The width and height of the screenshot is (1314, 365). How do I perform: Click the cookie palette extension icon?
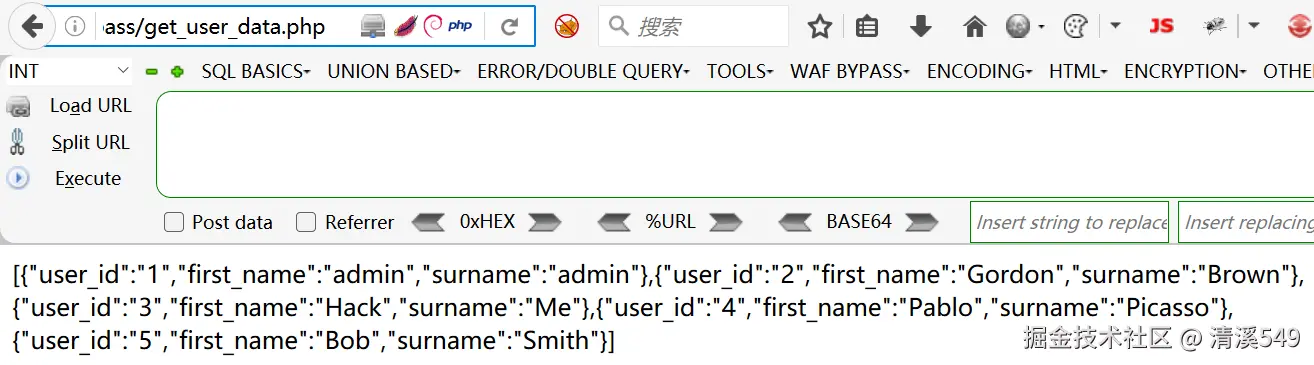coord(1075,27)
